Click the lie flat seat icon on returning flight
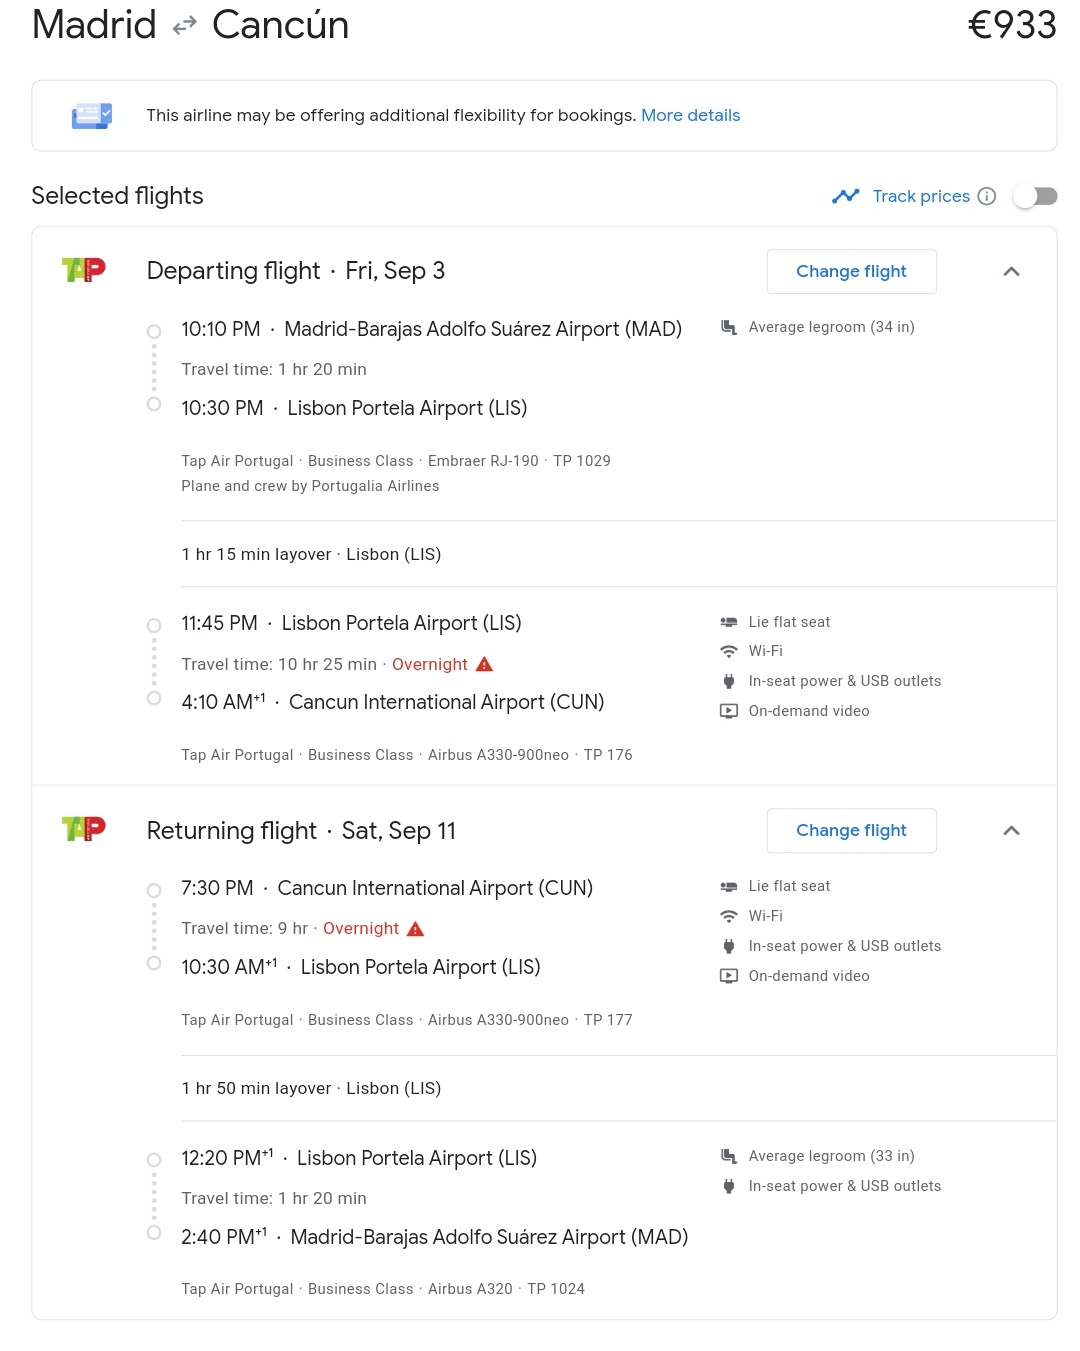 point(729,887)
